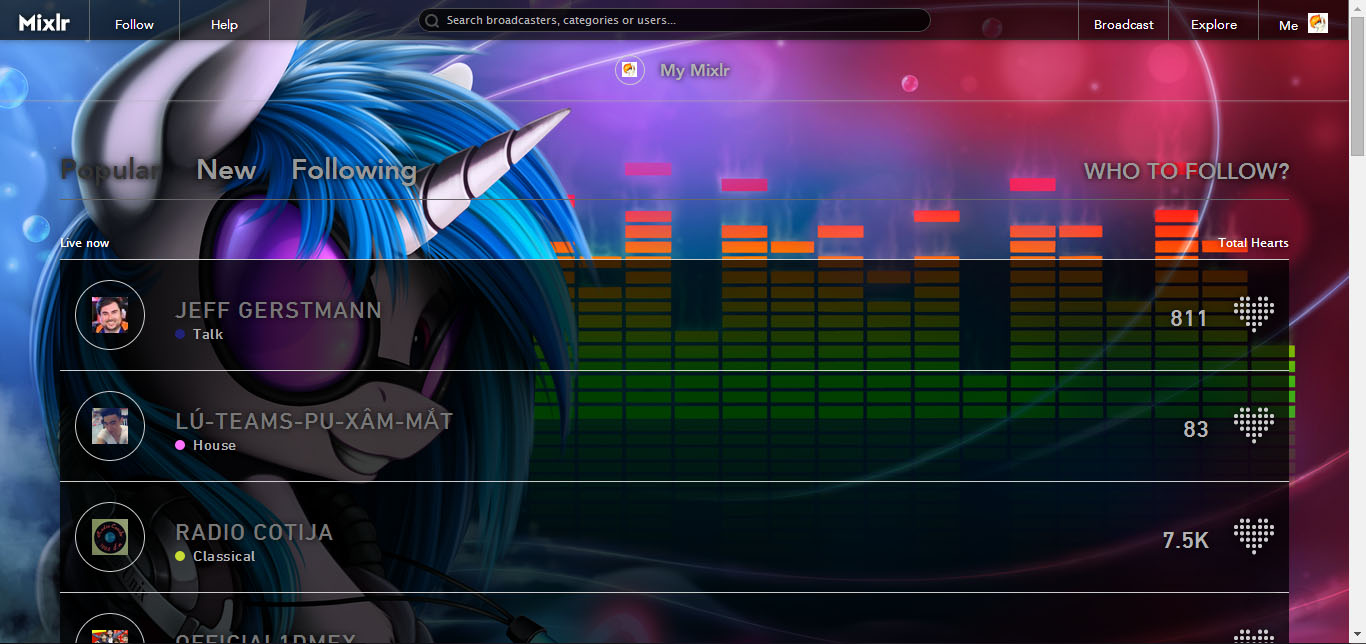Switch to the New tab
Image resolution: width=1366 pixels, height=644 pixels.
(226, 170)
